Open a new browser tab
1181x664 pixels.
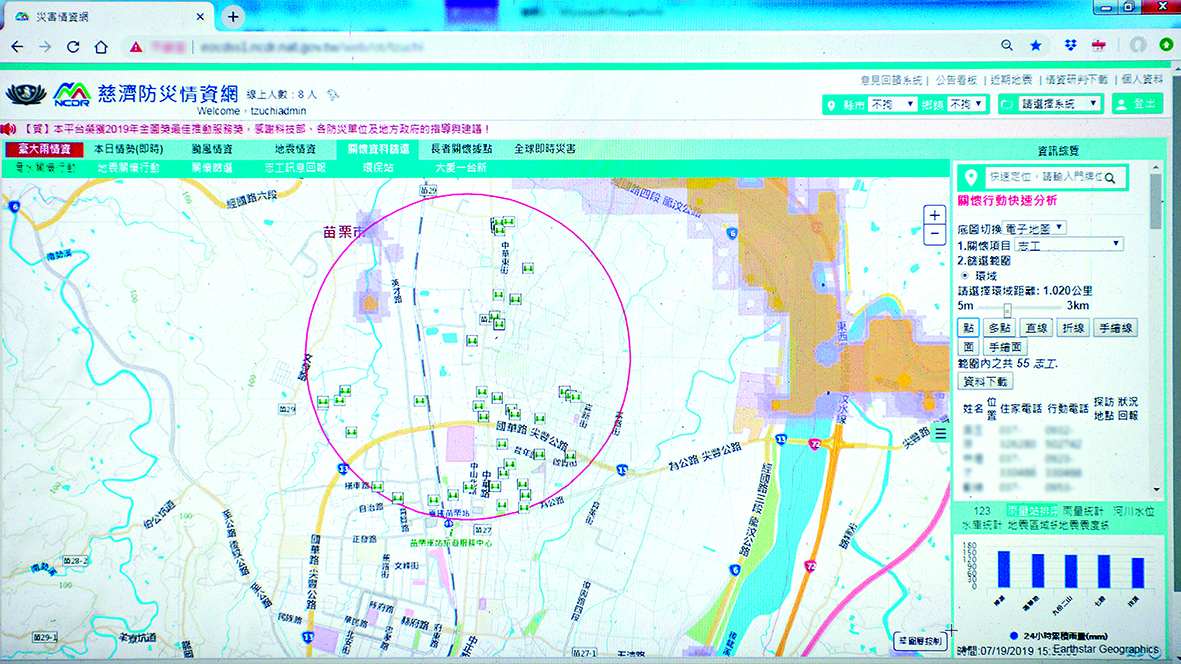point(233,16)
